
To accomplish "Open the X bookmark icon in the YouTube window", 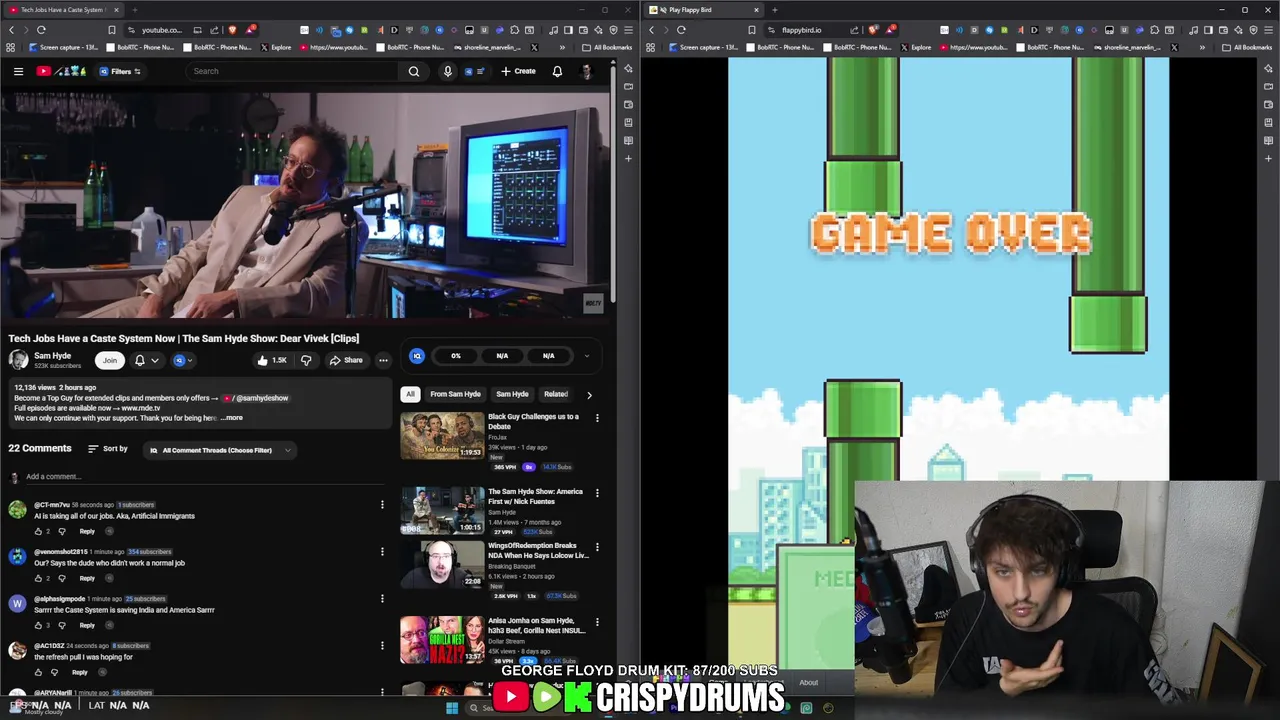I will click(x=534, y=47).
